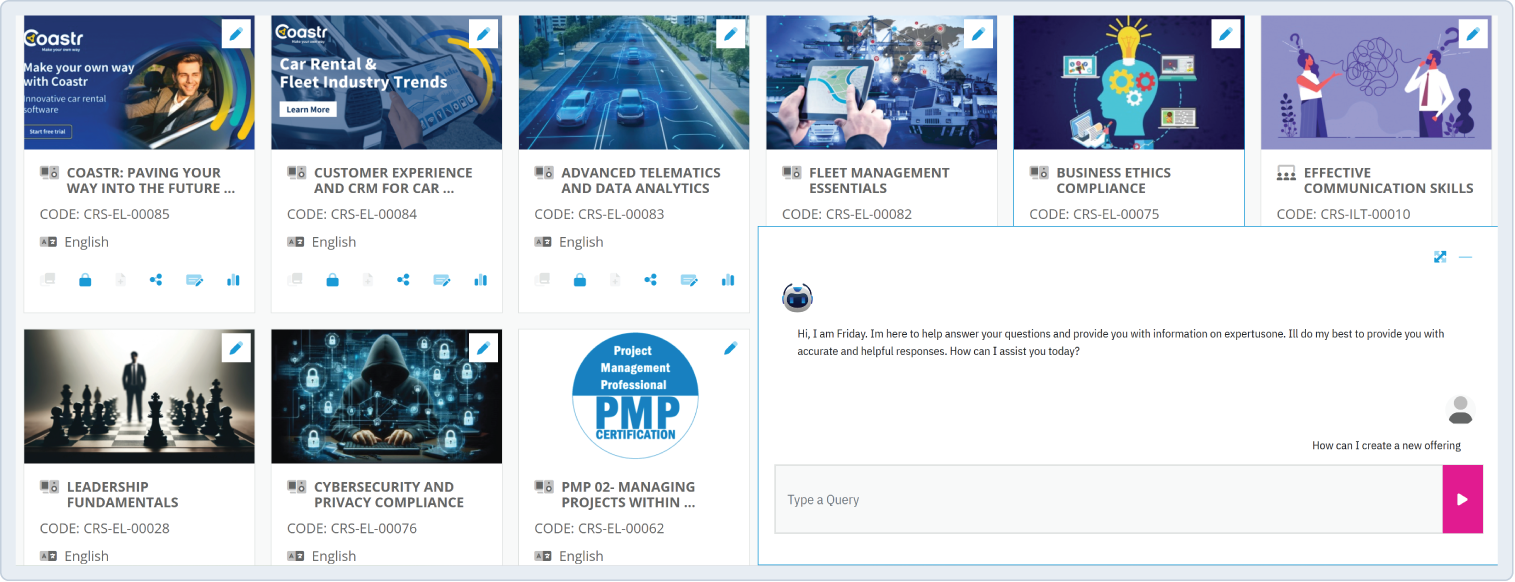Click the Learn More button on the fleet trends banner
This screenshot has width=1515, height=582.
coord(307,109)
